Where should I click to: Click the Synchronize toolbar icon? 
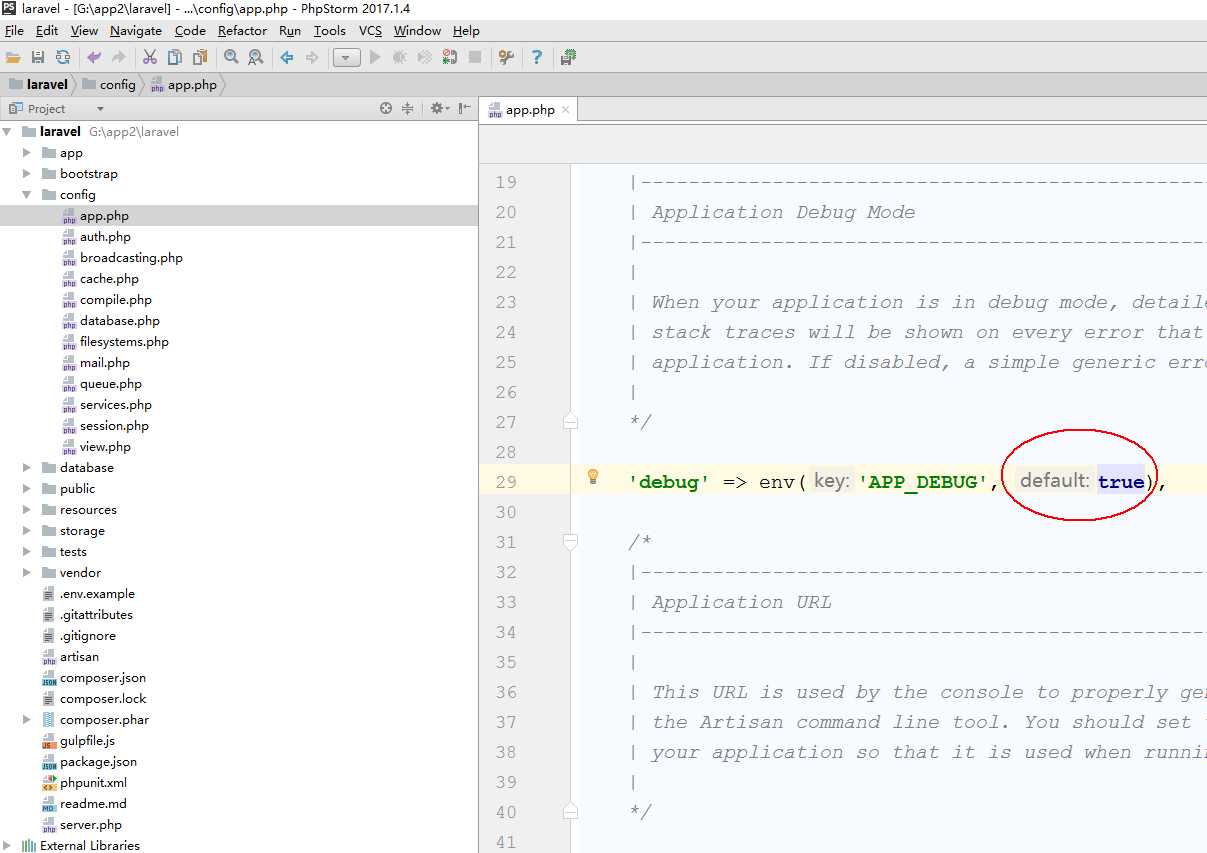63,58
